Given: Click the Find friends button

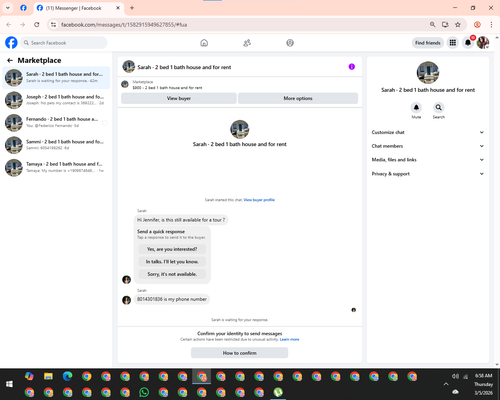Looking at the screenshot, I should click(428, 43).
